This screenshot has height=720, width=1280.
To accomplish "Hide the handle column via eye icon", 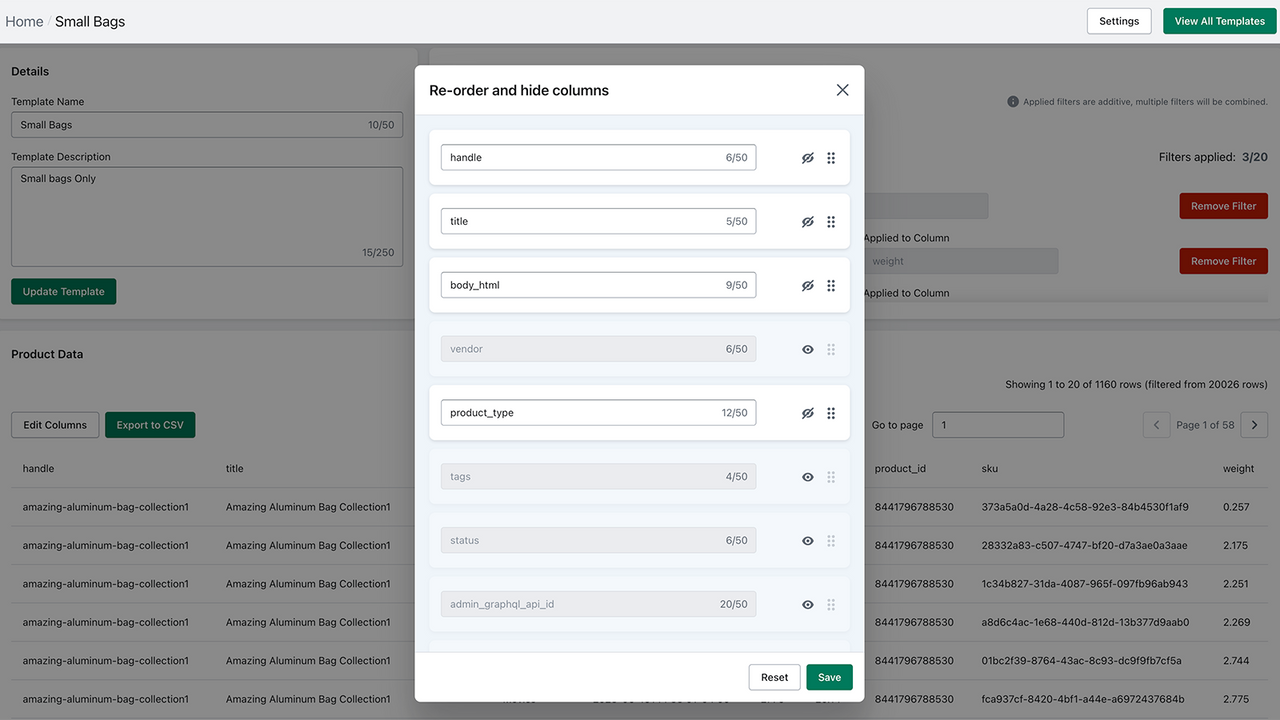I will coord(808,158).
